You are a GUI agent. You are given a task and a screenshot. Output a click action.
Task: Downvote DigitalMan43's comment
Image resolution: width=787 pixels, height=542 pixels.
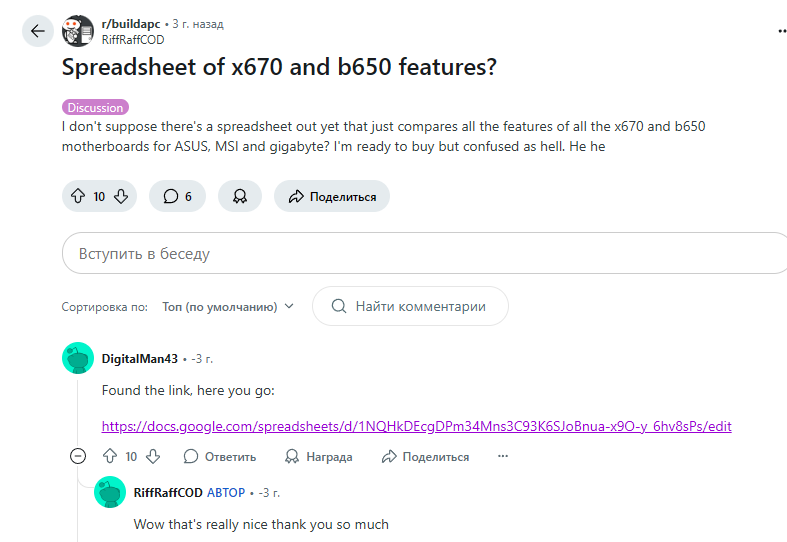153,456
